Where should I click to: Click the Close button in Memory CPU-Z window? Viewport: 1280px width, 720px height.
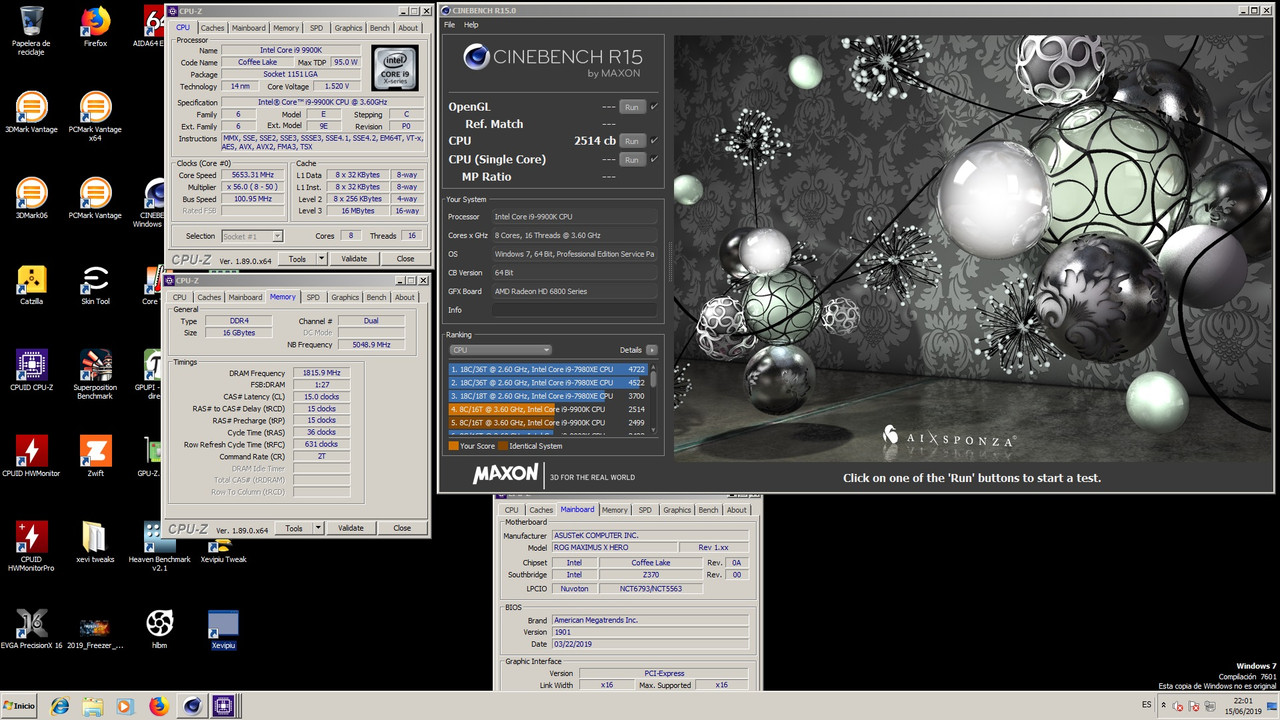(x=402, y=528)
